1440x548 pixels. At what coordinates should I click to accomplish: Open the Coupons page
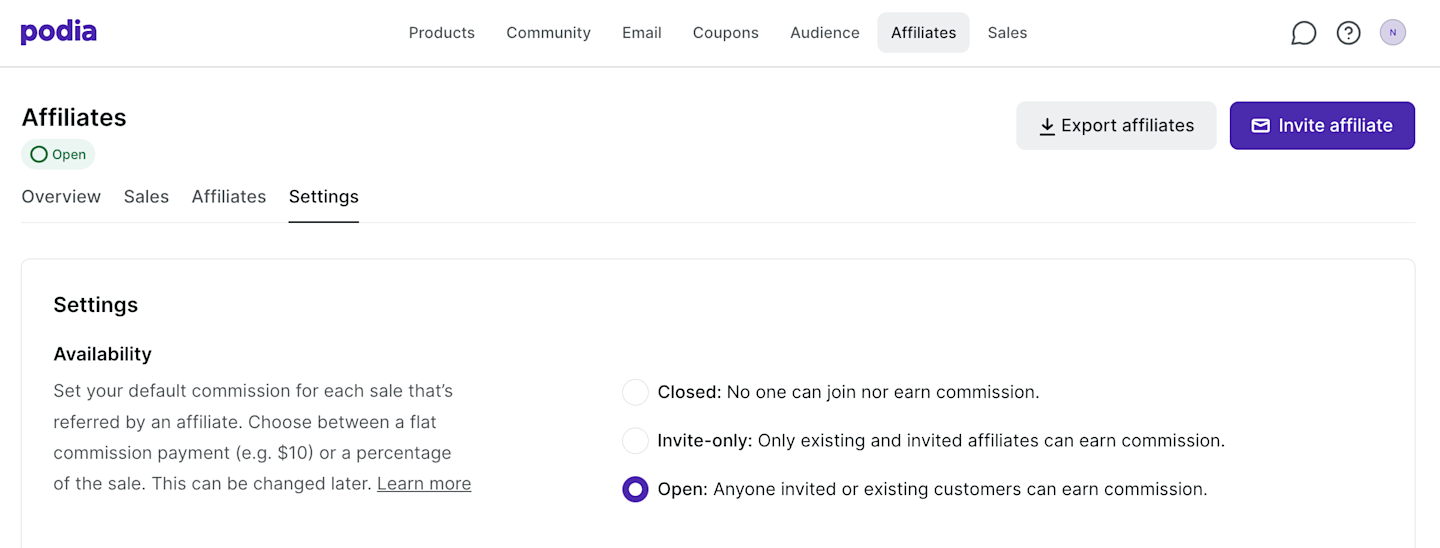coord(725,33)
